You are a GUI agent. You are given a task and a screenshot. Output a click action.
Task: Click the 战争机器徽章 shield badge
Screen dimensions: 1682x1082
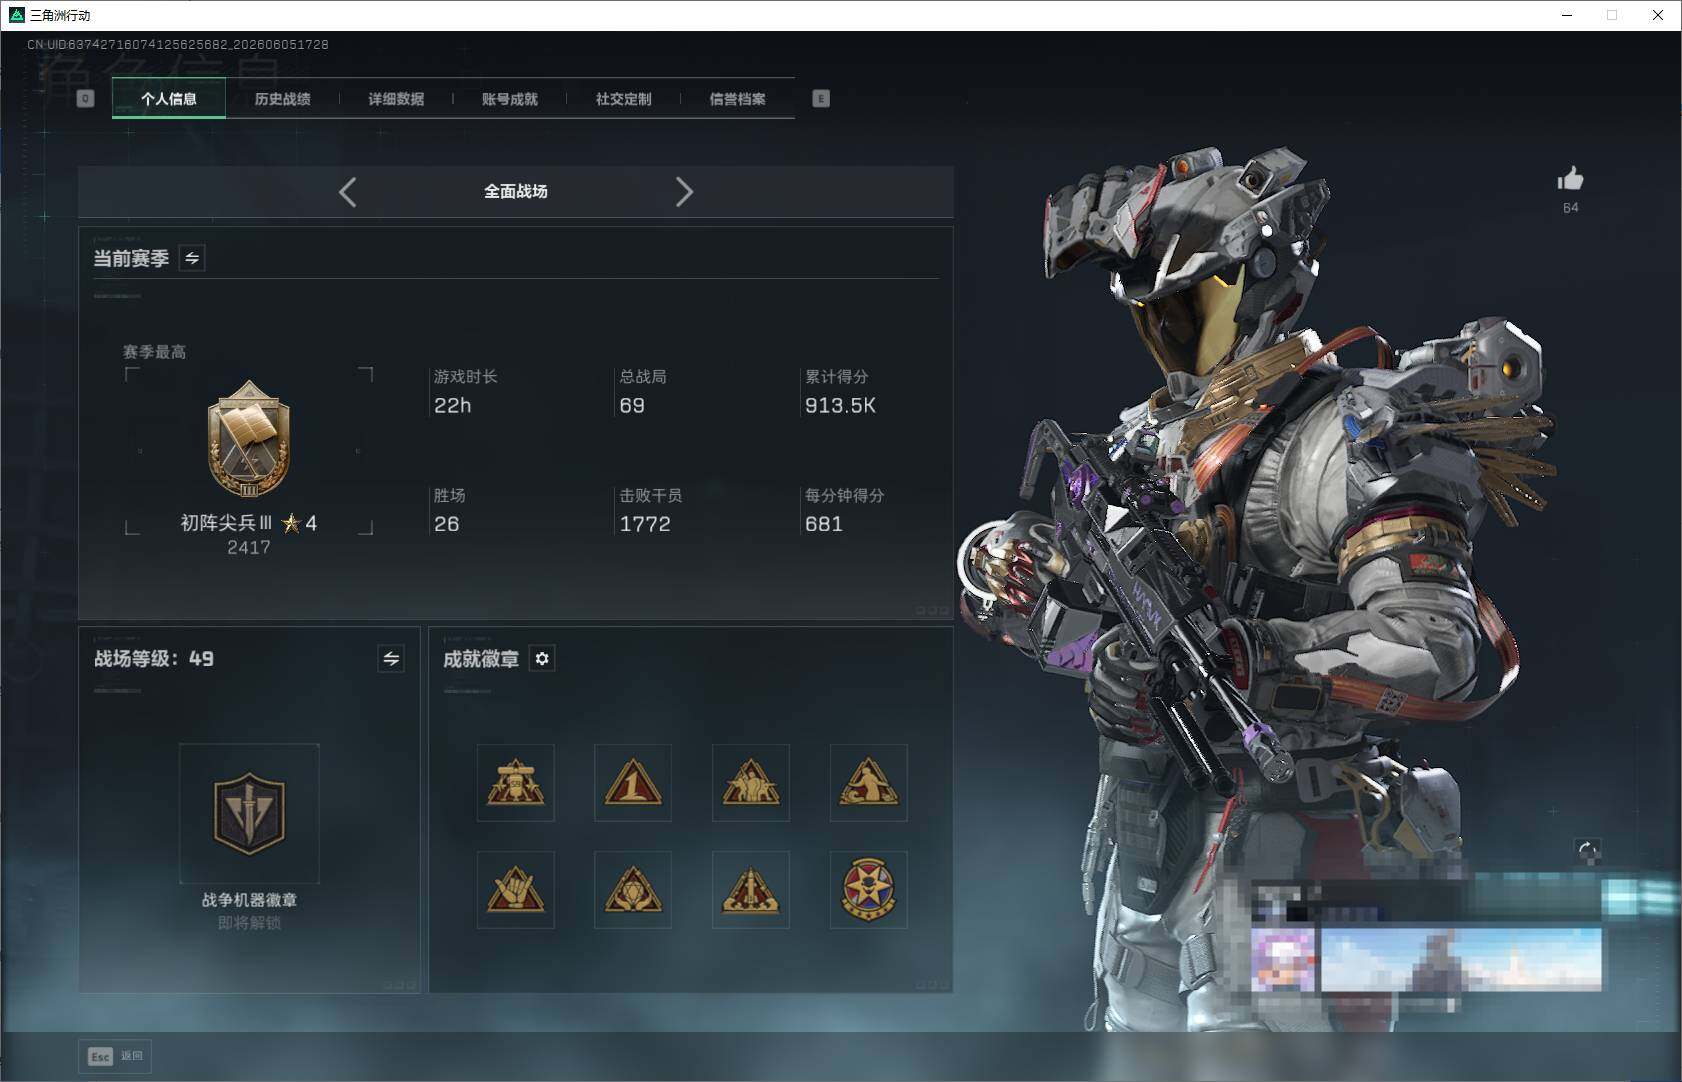249,813
